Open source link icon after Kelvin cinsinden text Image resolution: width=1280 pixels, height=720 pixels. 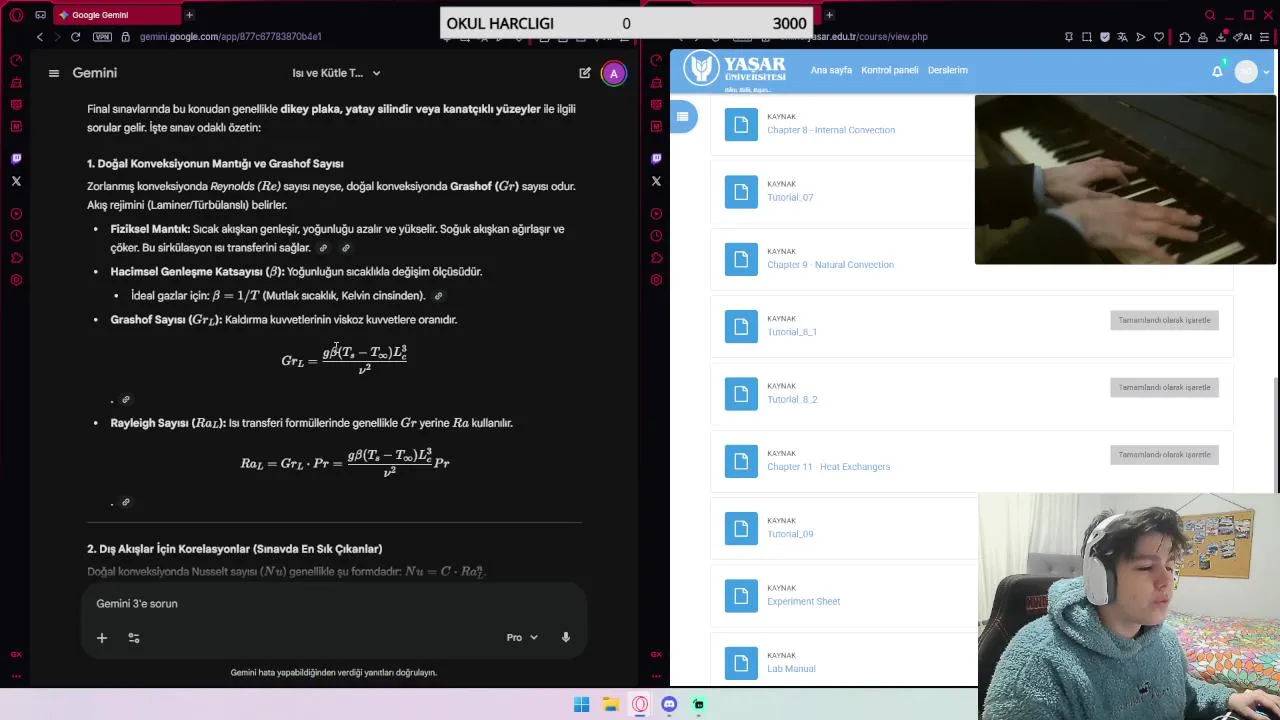438,296
